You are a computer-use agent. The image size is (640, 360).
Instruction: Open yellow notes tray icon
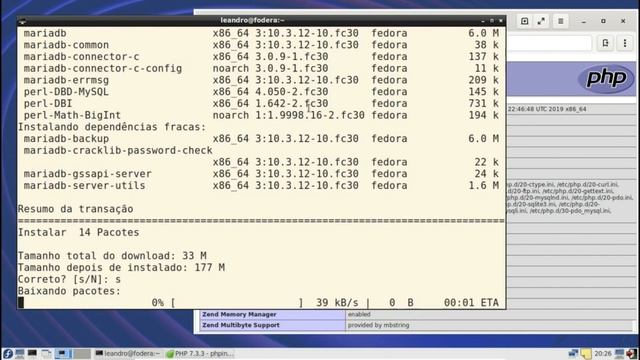[x=586, y=353]
